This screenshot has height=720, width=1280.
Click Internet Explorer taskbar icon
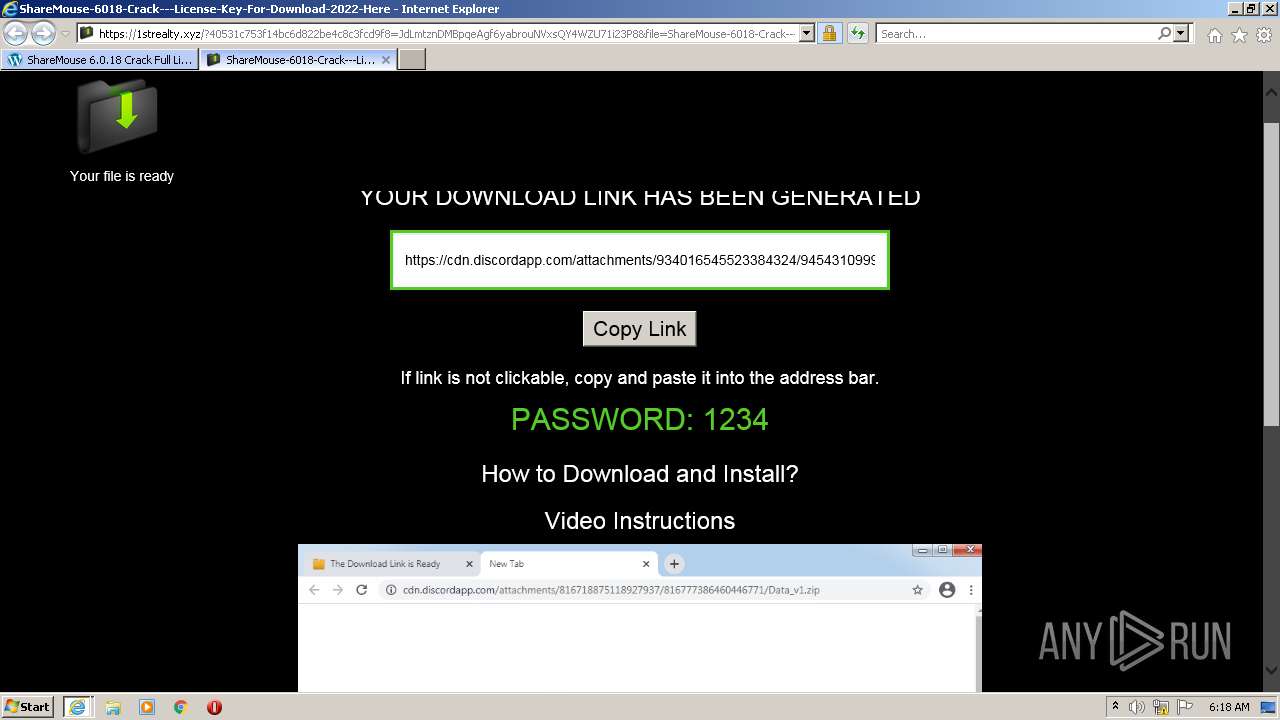tap(77, 706)
